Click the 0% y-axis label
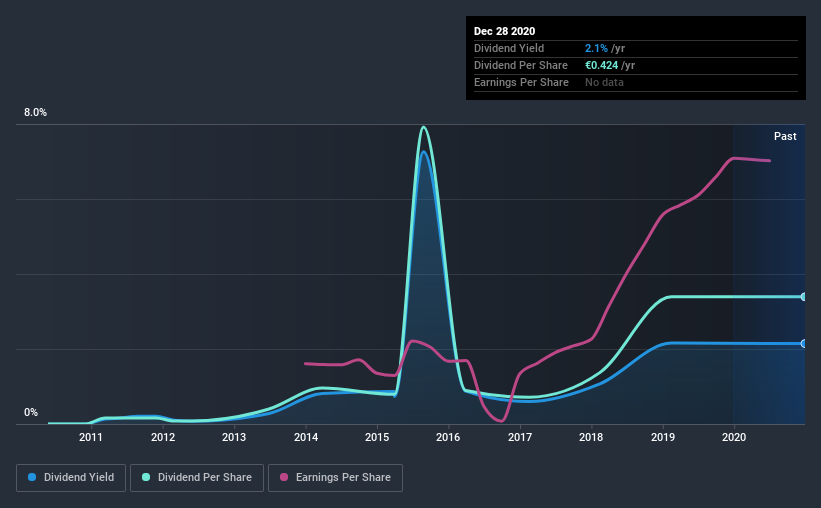The width and height of the screenshot is (821, 508). coord(31,413)
